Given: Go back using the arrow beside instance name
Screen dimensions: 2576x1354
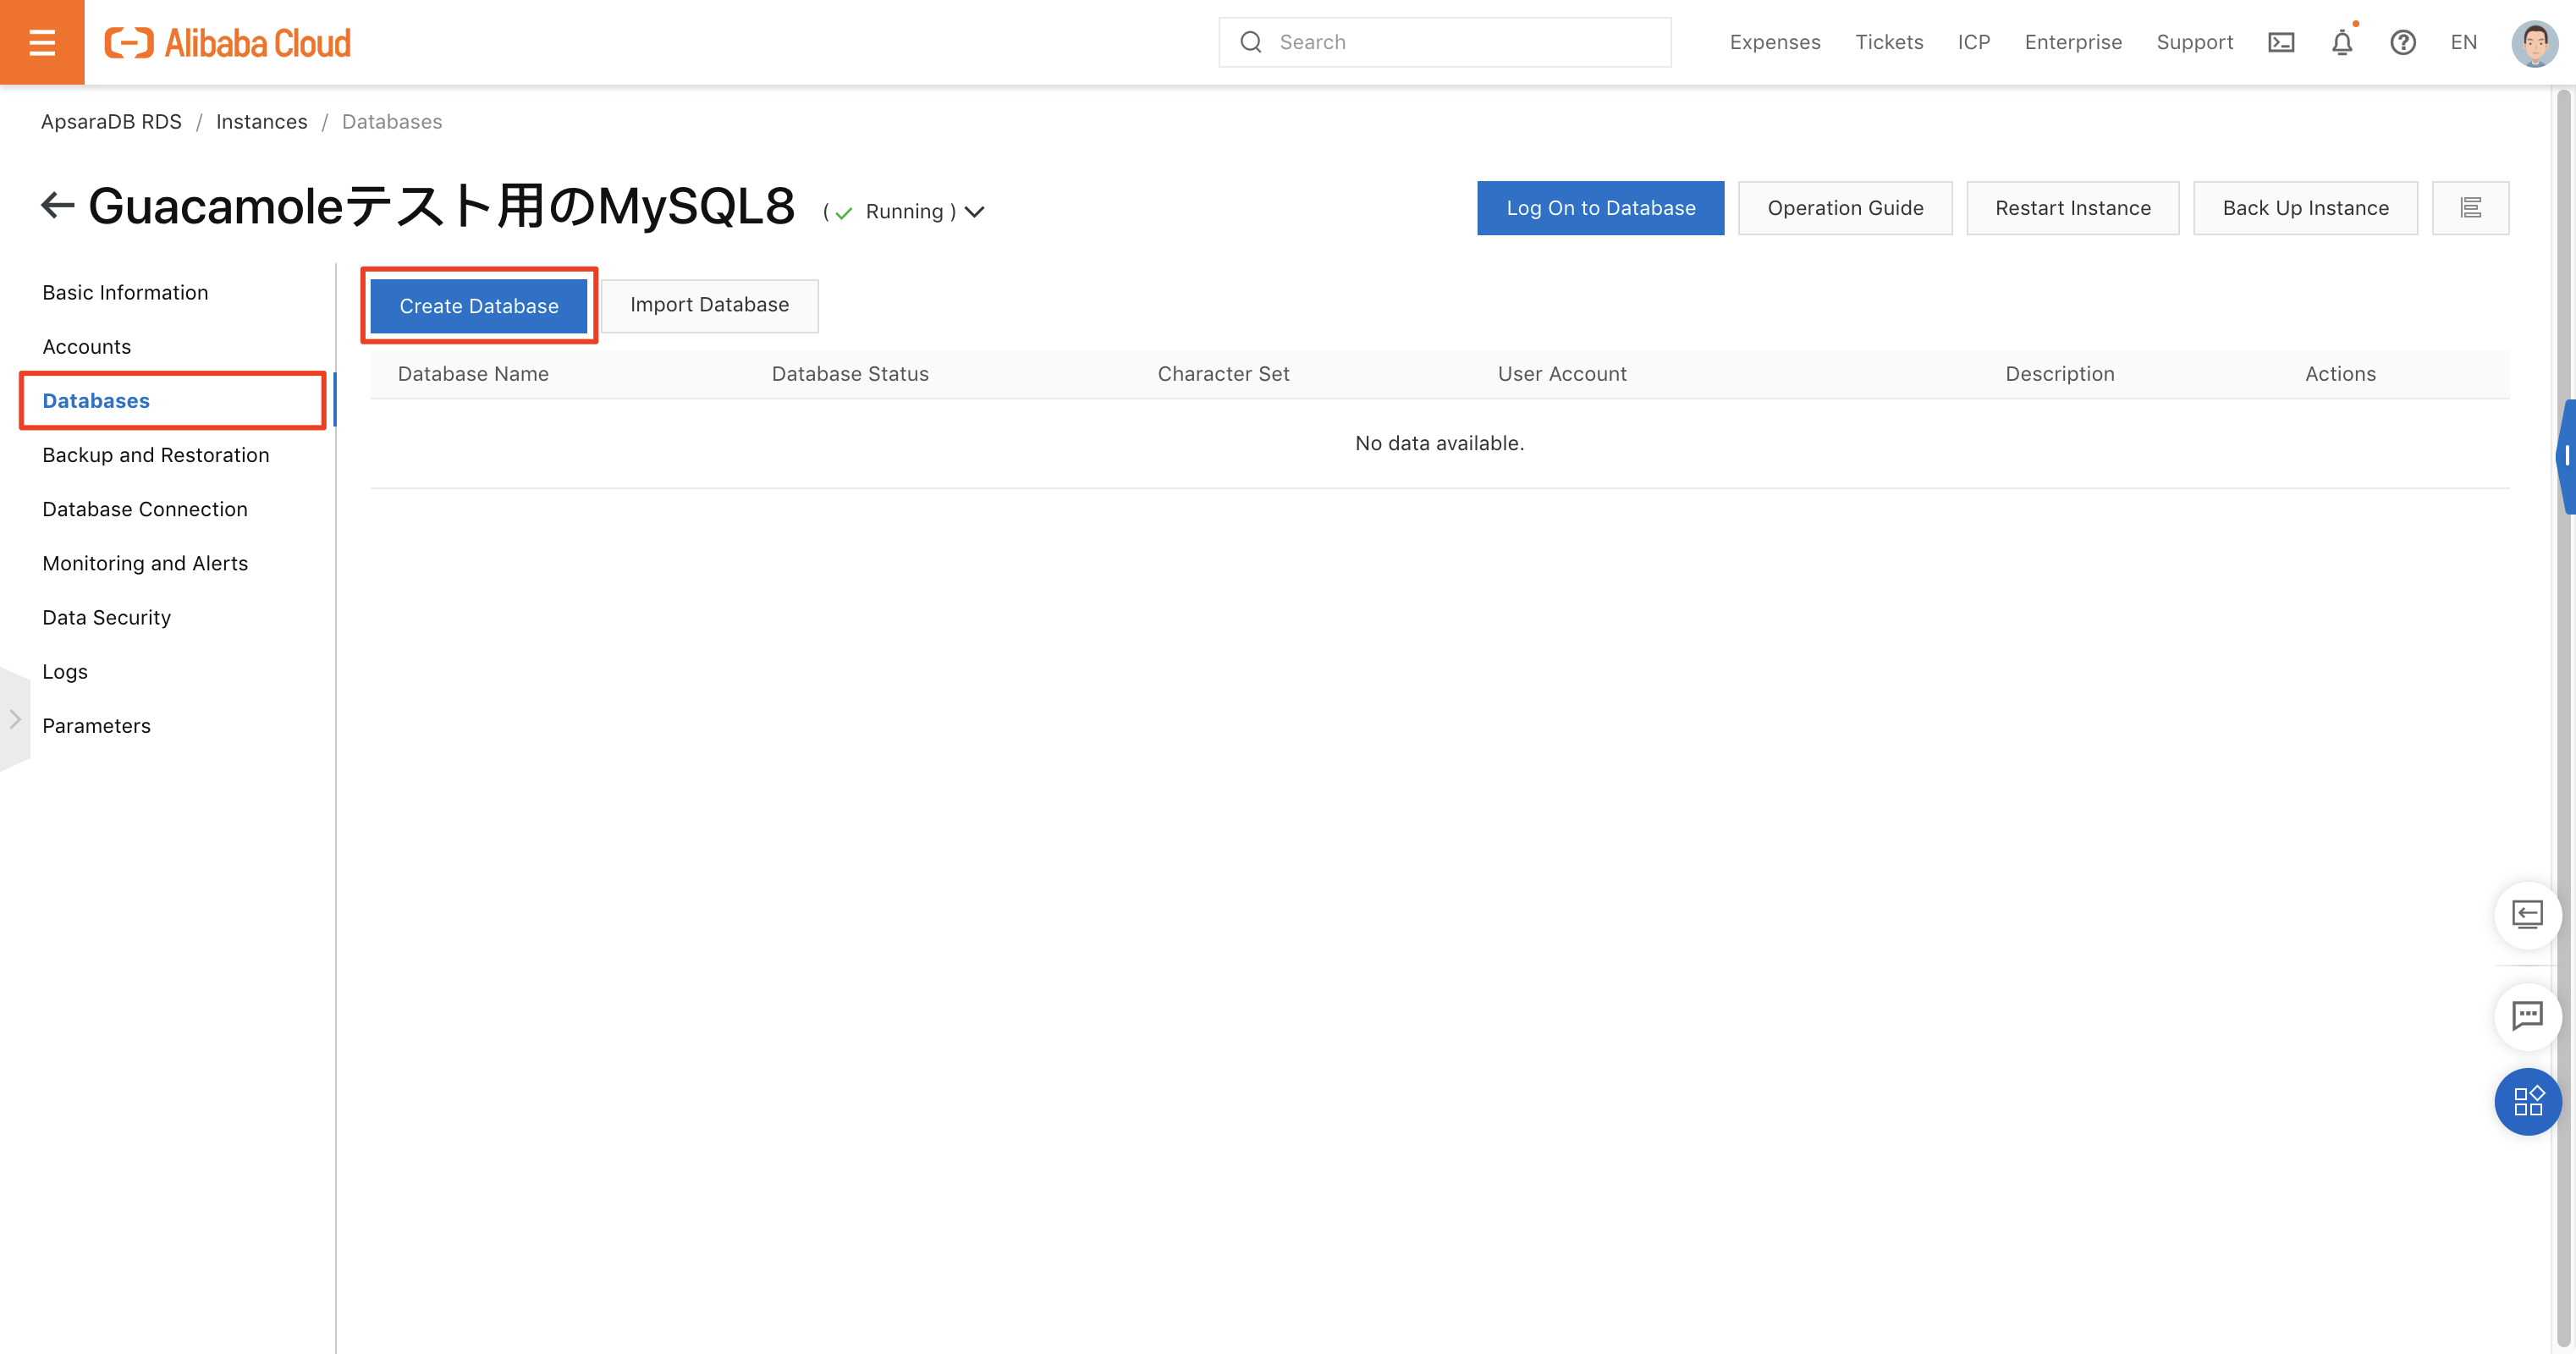Looking at the screenshot, I should click(57, 206).
